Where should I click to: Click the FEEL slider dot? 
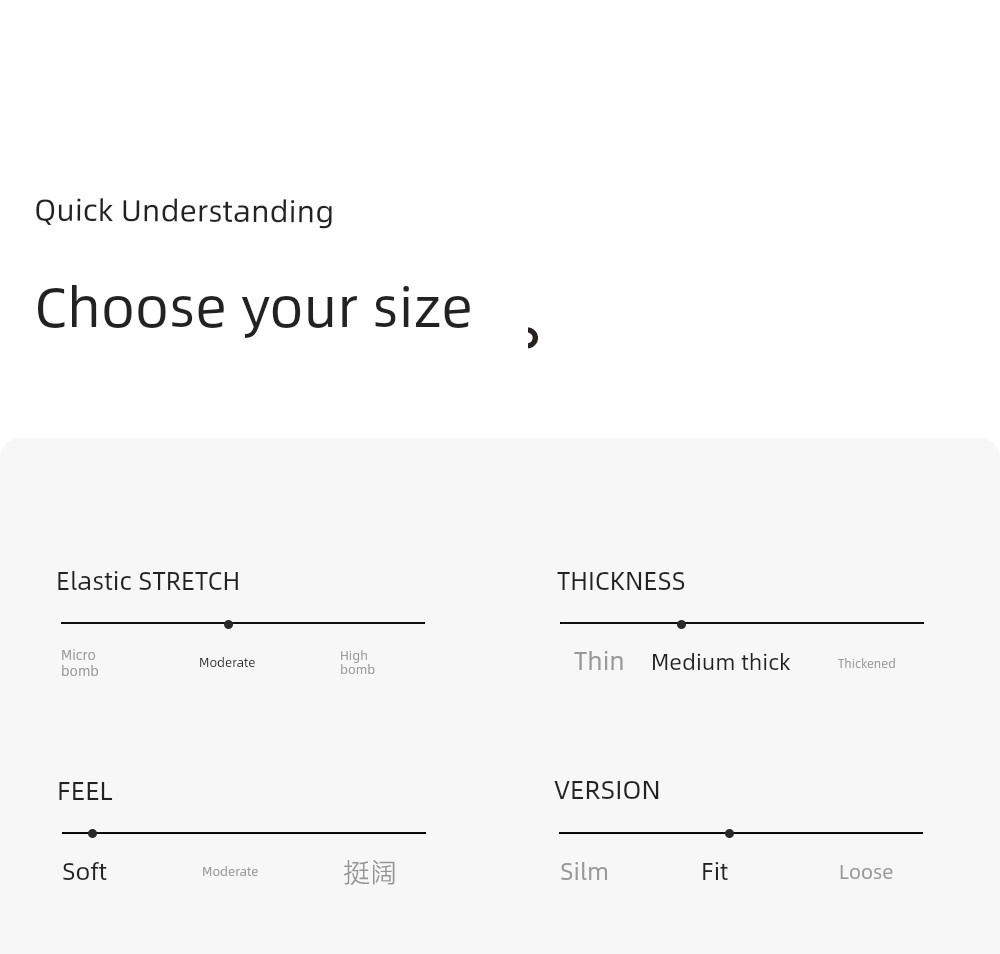coord(92,833)
